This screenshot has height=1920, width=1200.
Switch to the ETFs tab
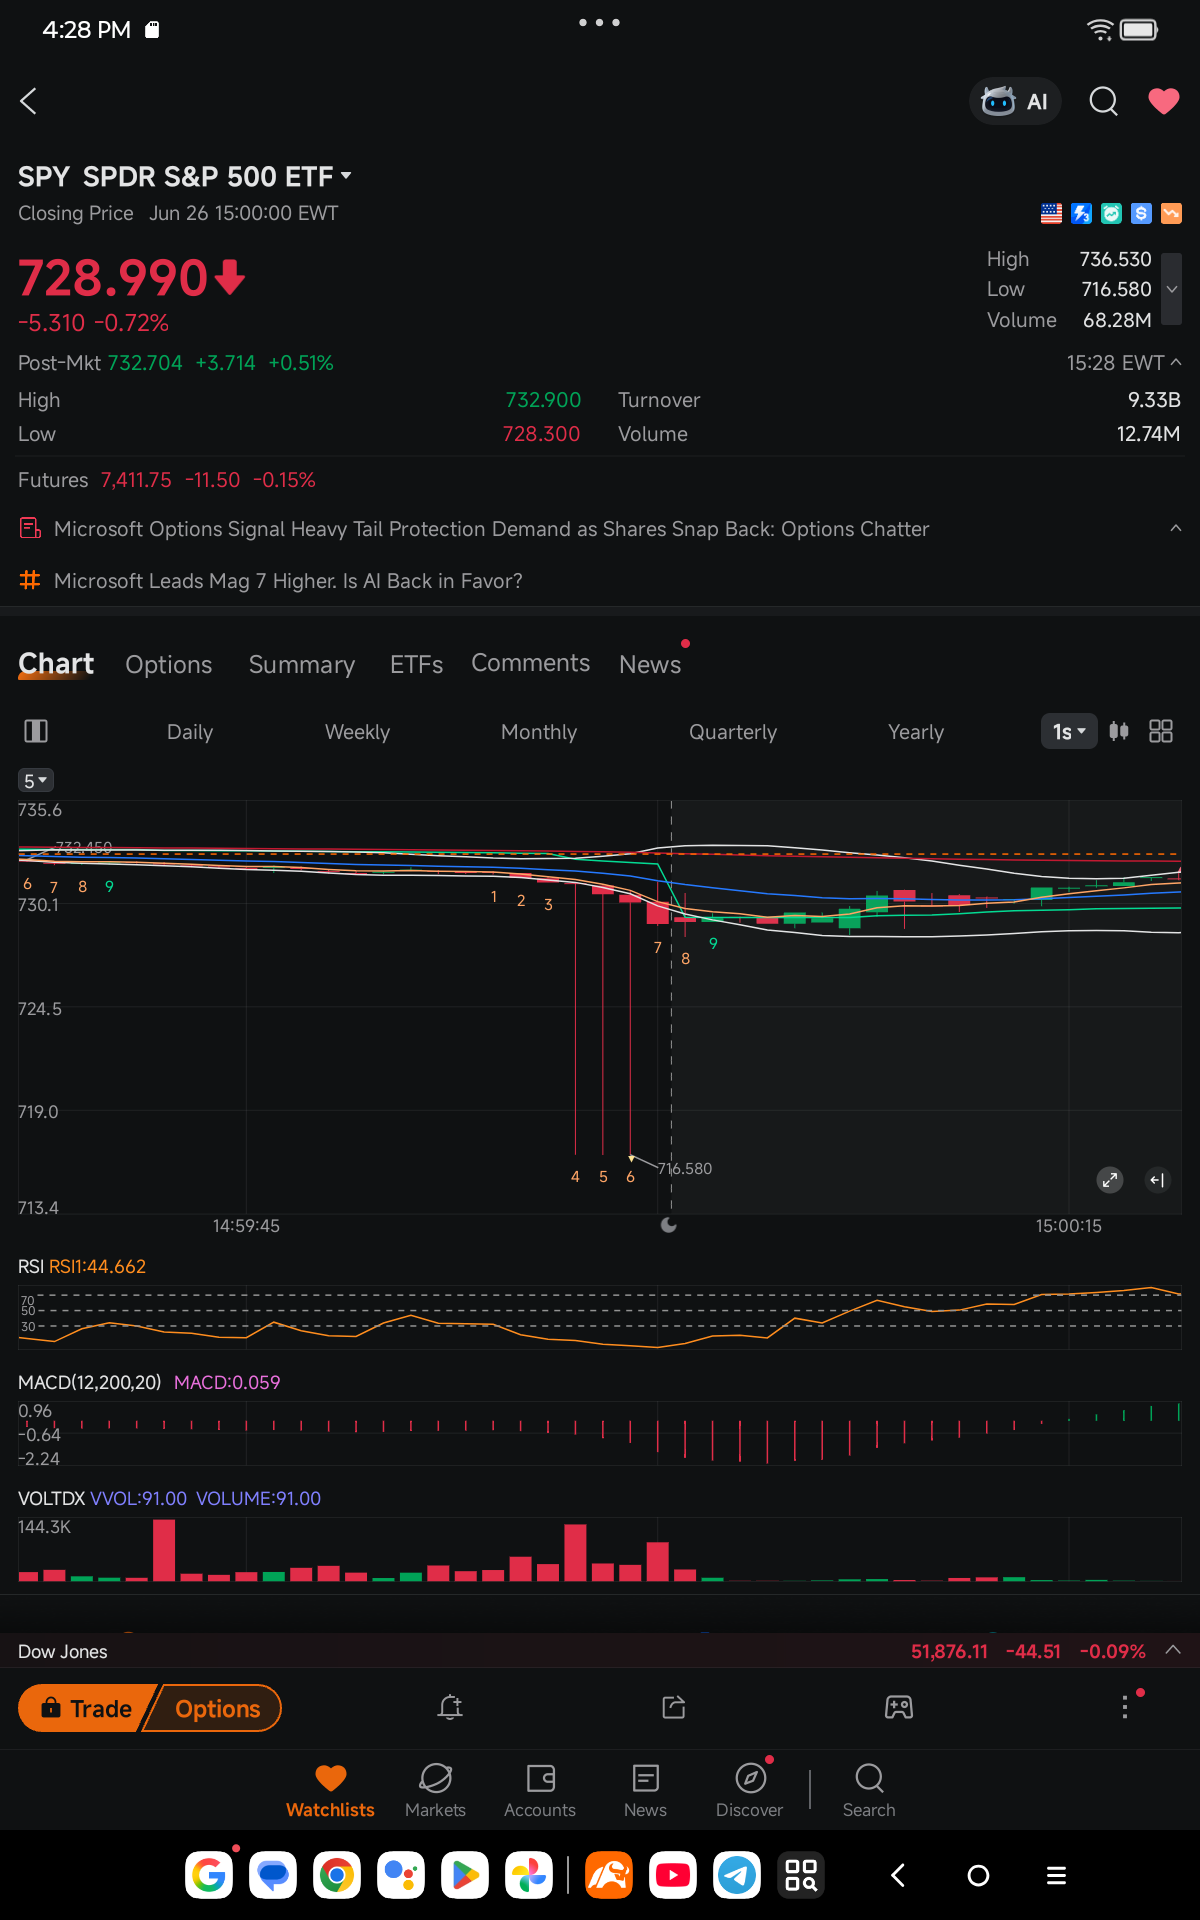click(x=416, y=665)
